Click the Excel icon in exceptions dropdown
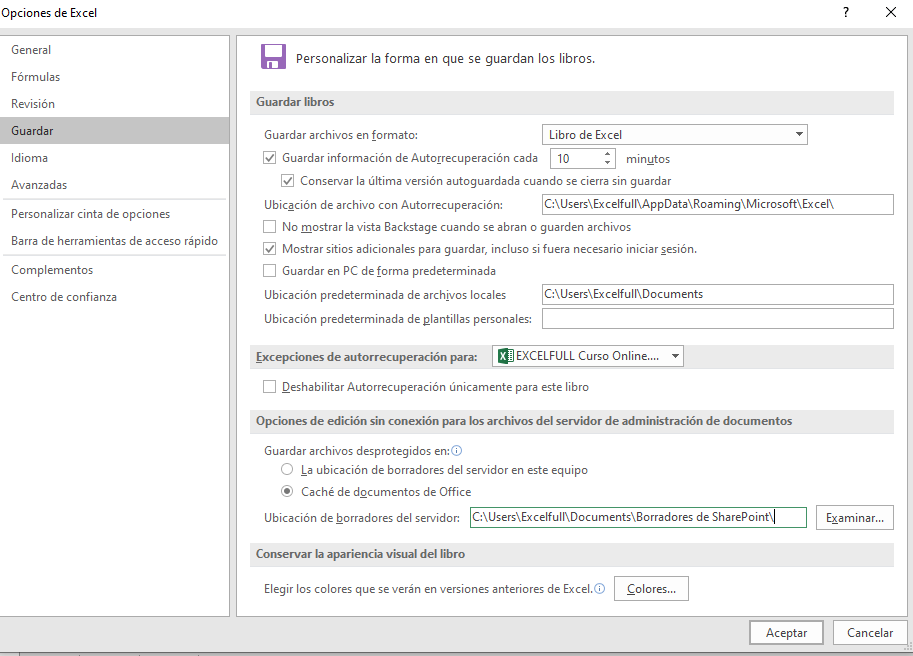Screen dimensions: 913x656 pos(505,356)
